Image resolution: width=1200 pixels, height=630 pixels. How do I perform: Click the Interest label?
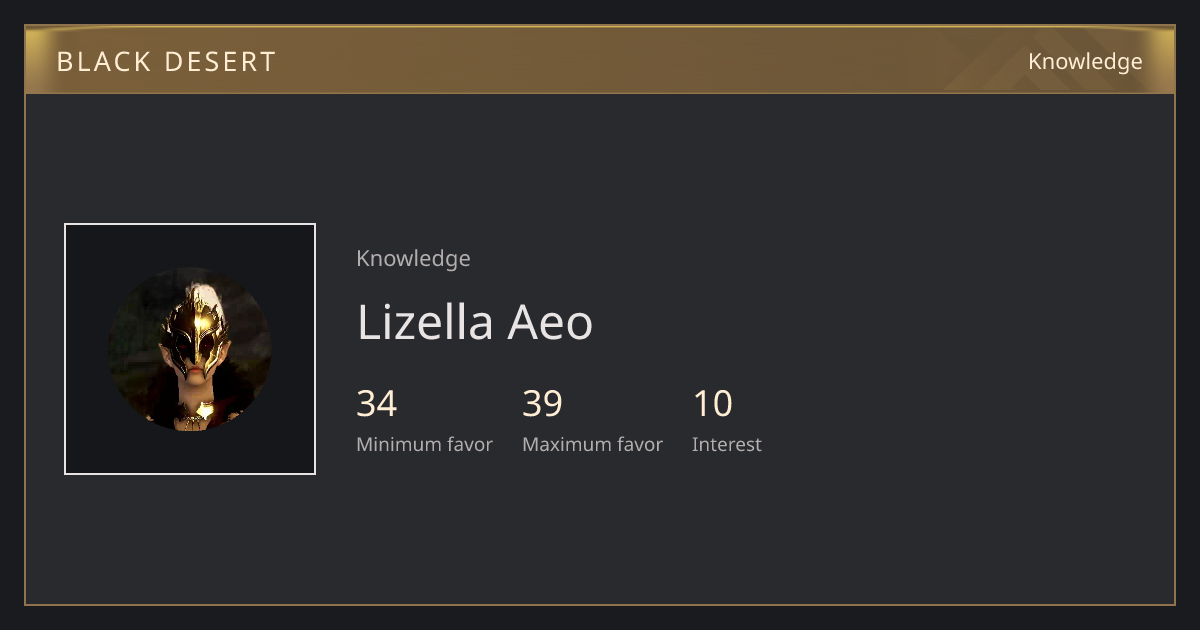(x=727, y=444)
